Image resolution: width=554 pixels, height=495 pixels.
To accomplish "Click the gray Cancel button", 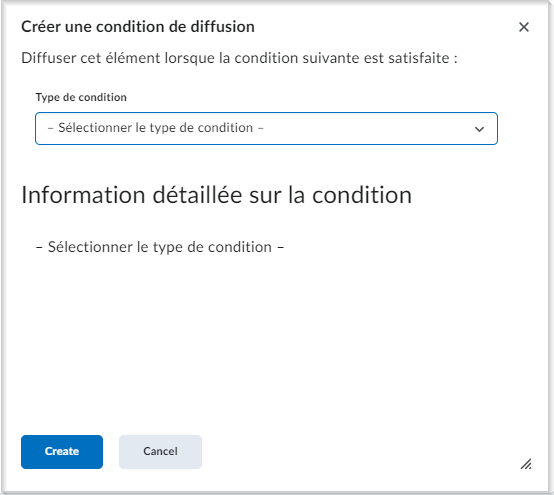I will click(x=160, y=452).
